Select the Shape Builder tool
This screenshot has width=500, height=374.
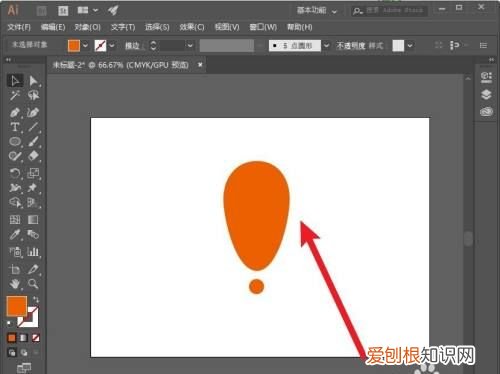[x=15, y=202]
